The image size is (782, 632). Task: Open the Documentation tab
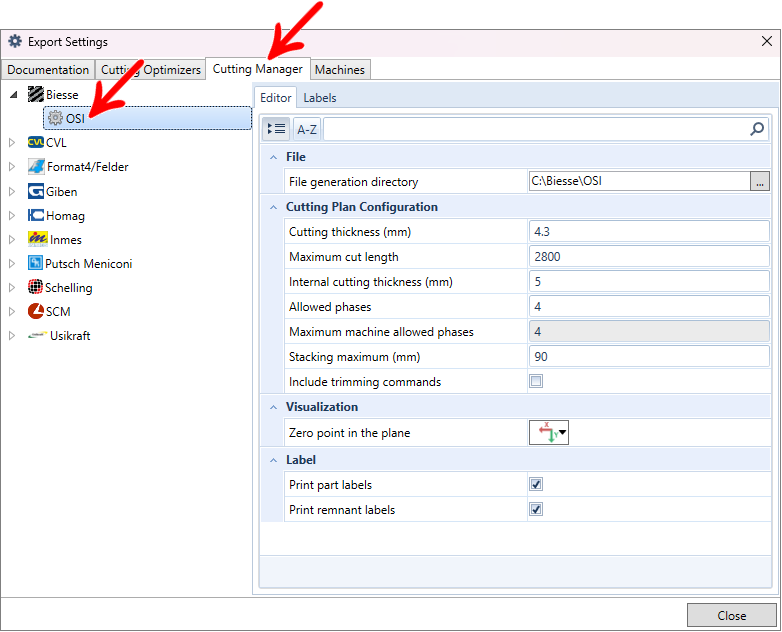48,70
